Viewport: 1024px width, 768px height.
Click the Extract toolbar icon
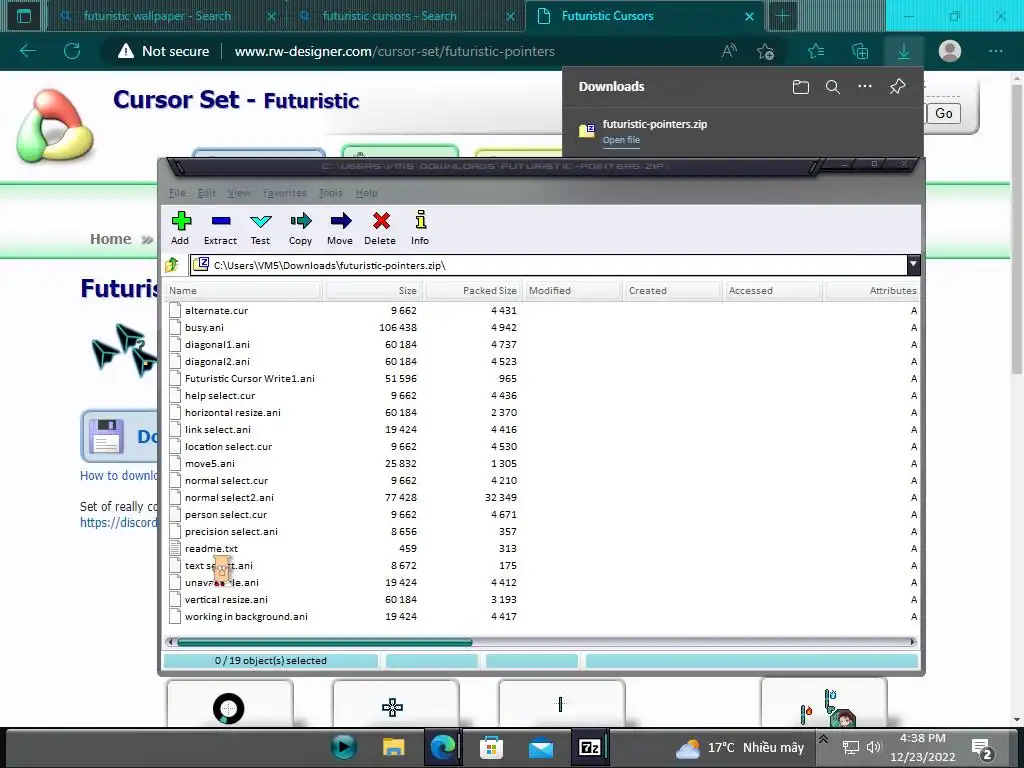(x=221, y=221)
